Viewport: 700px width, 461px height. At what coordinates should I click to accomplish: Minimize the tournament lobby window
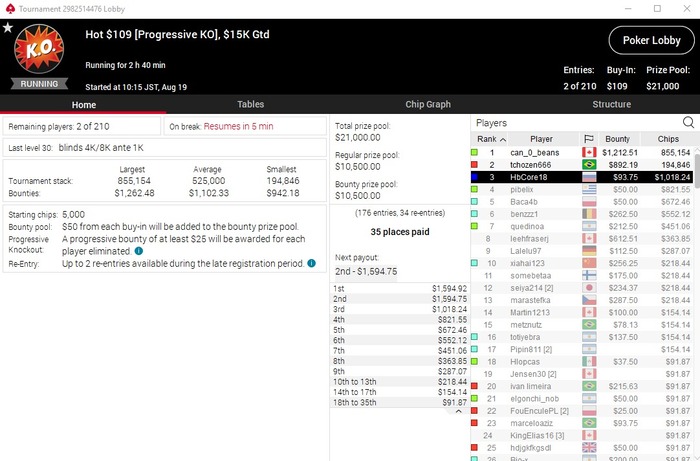(628, 8)
